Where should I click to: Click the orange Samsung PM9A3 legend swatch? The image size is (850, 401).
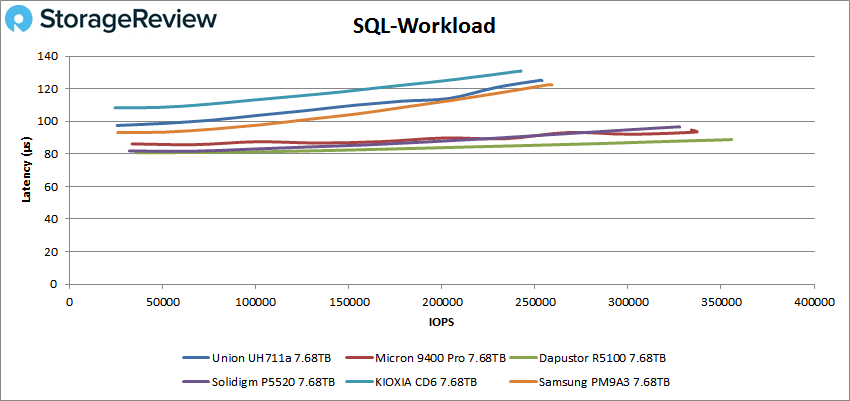(x=523, y=383)
